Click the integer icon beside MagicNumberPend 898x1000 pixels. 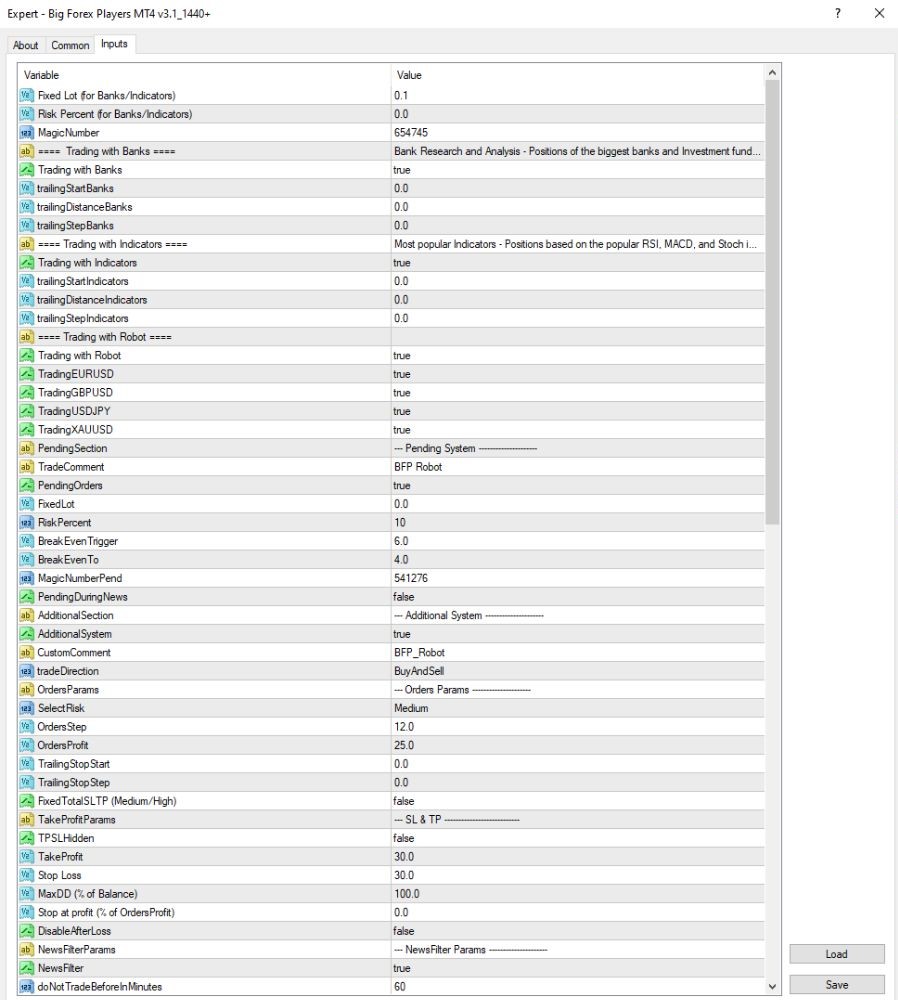(26, 578)
